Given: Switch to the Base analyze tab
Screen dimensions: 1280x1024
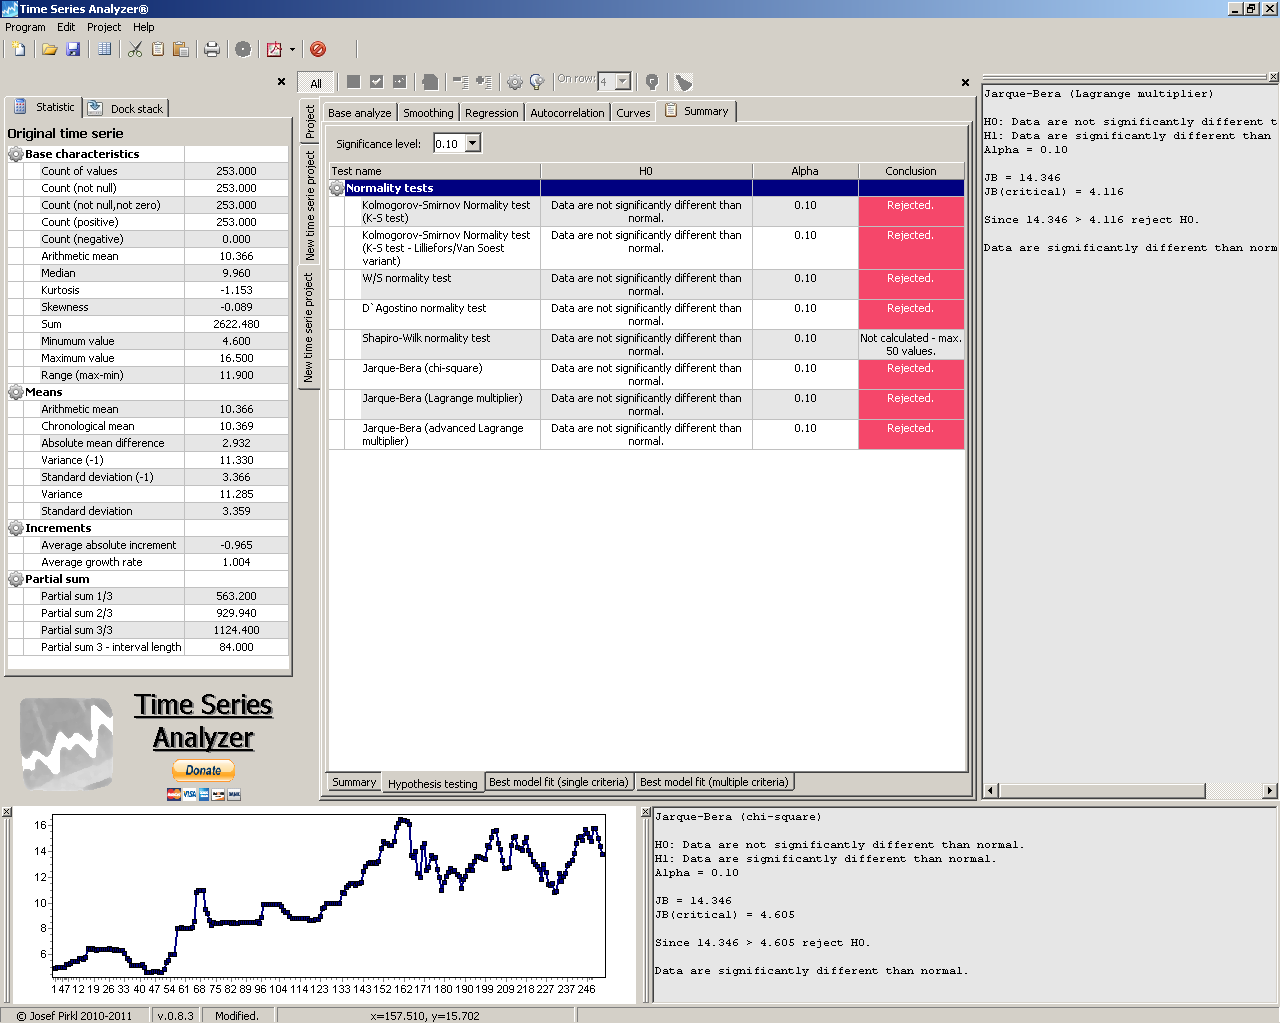Looking at the screenshot, I should (360, 113).
